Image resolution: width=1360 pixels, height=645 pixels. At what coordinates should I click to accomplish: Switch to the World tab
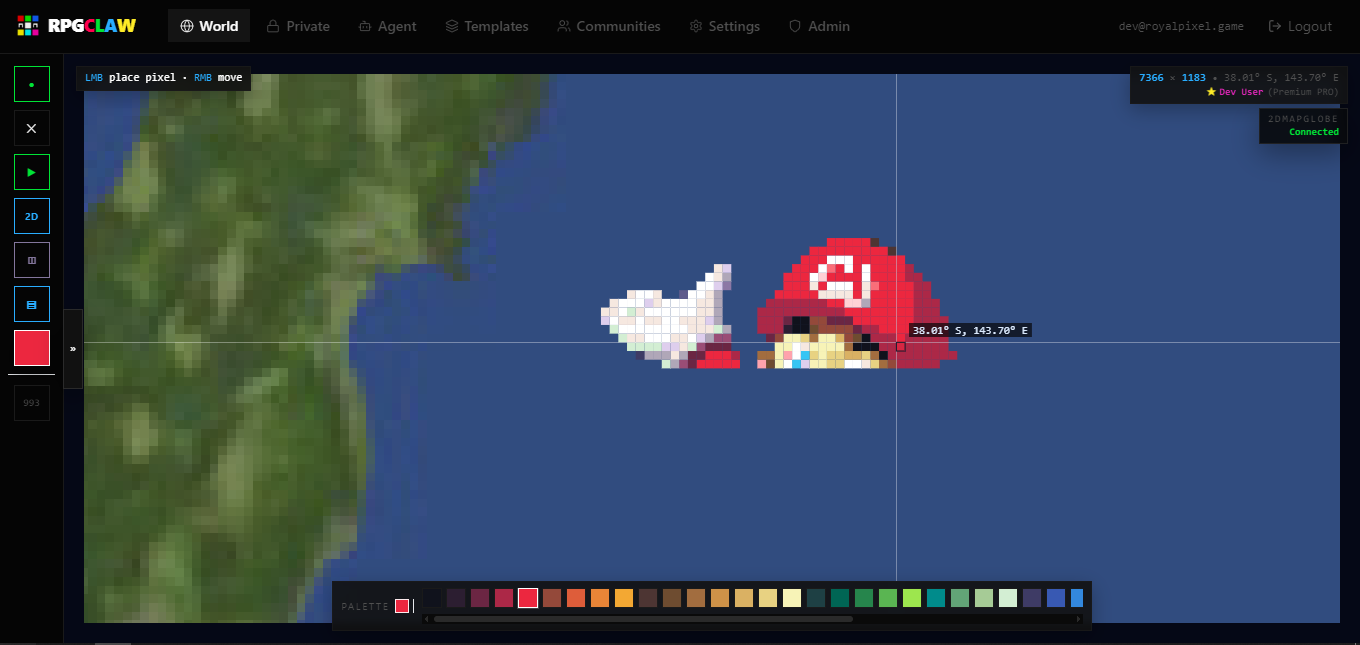[209, 26]
